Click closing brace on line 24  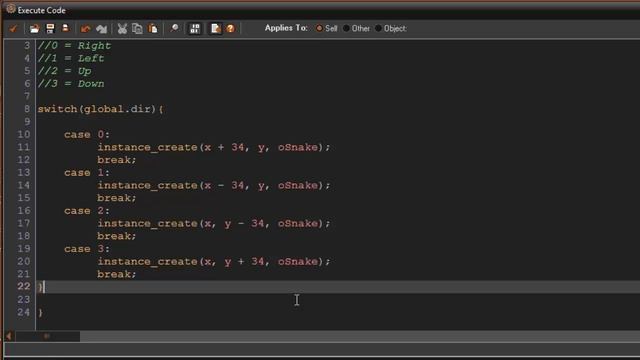40,313
